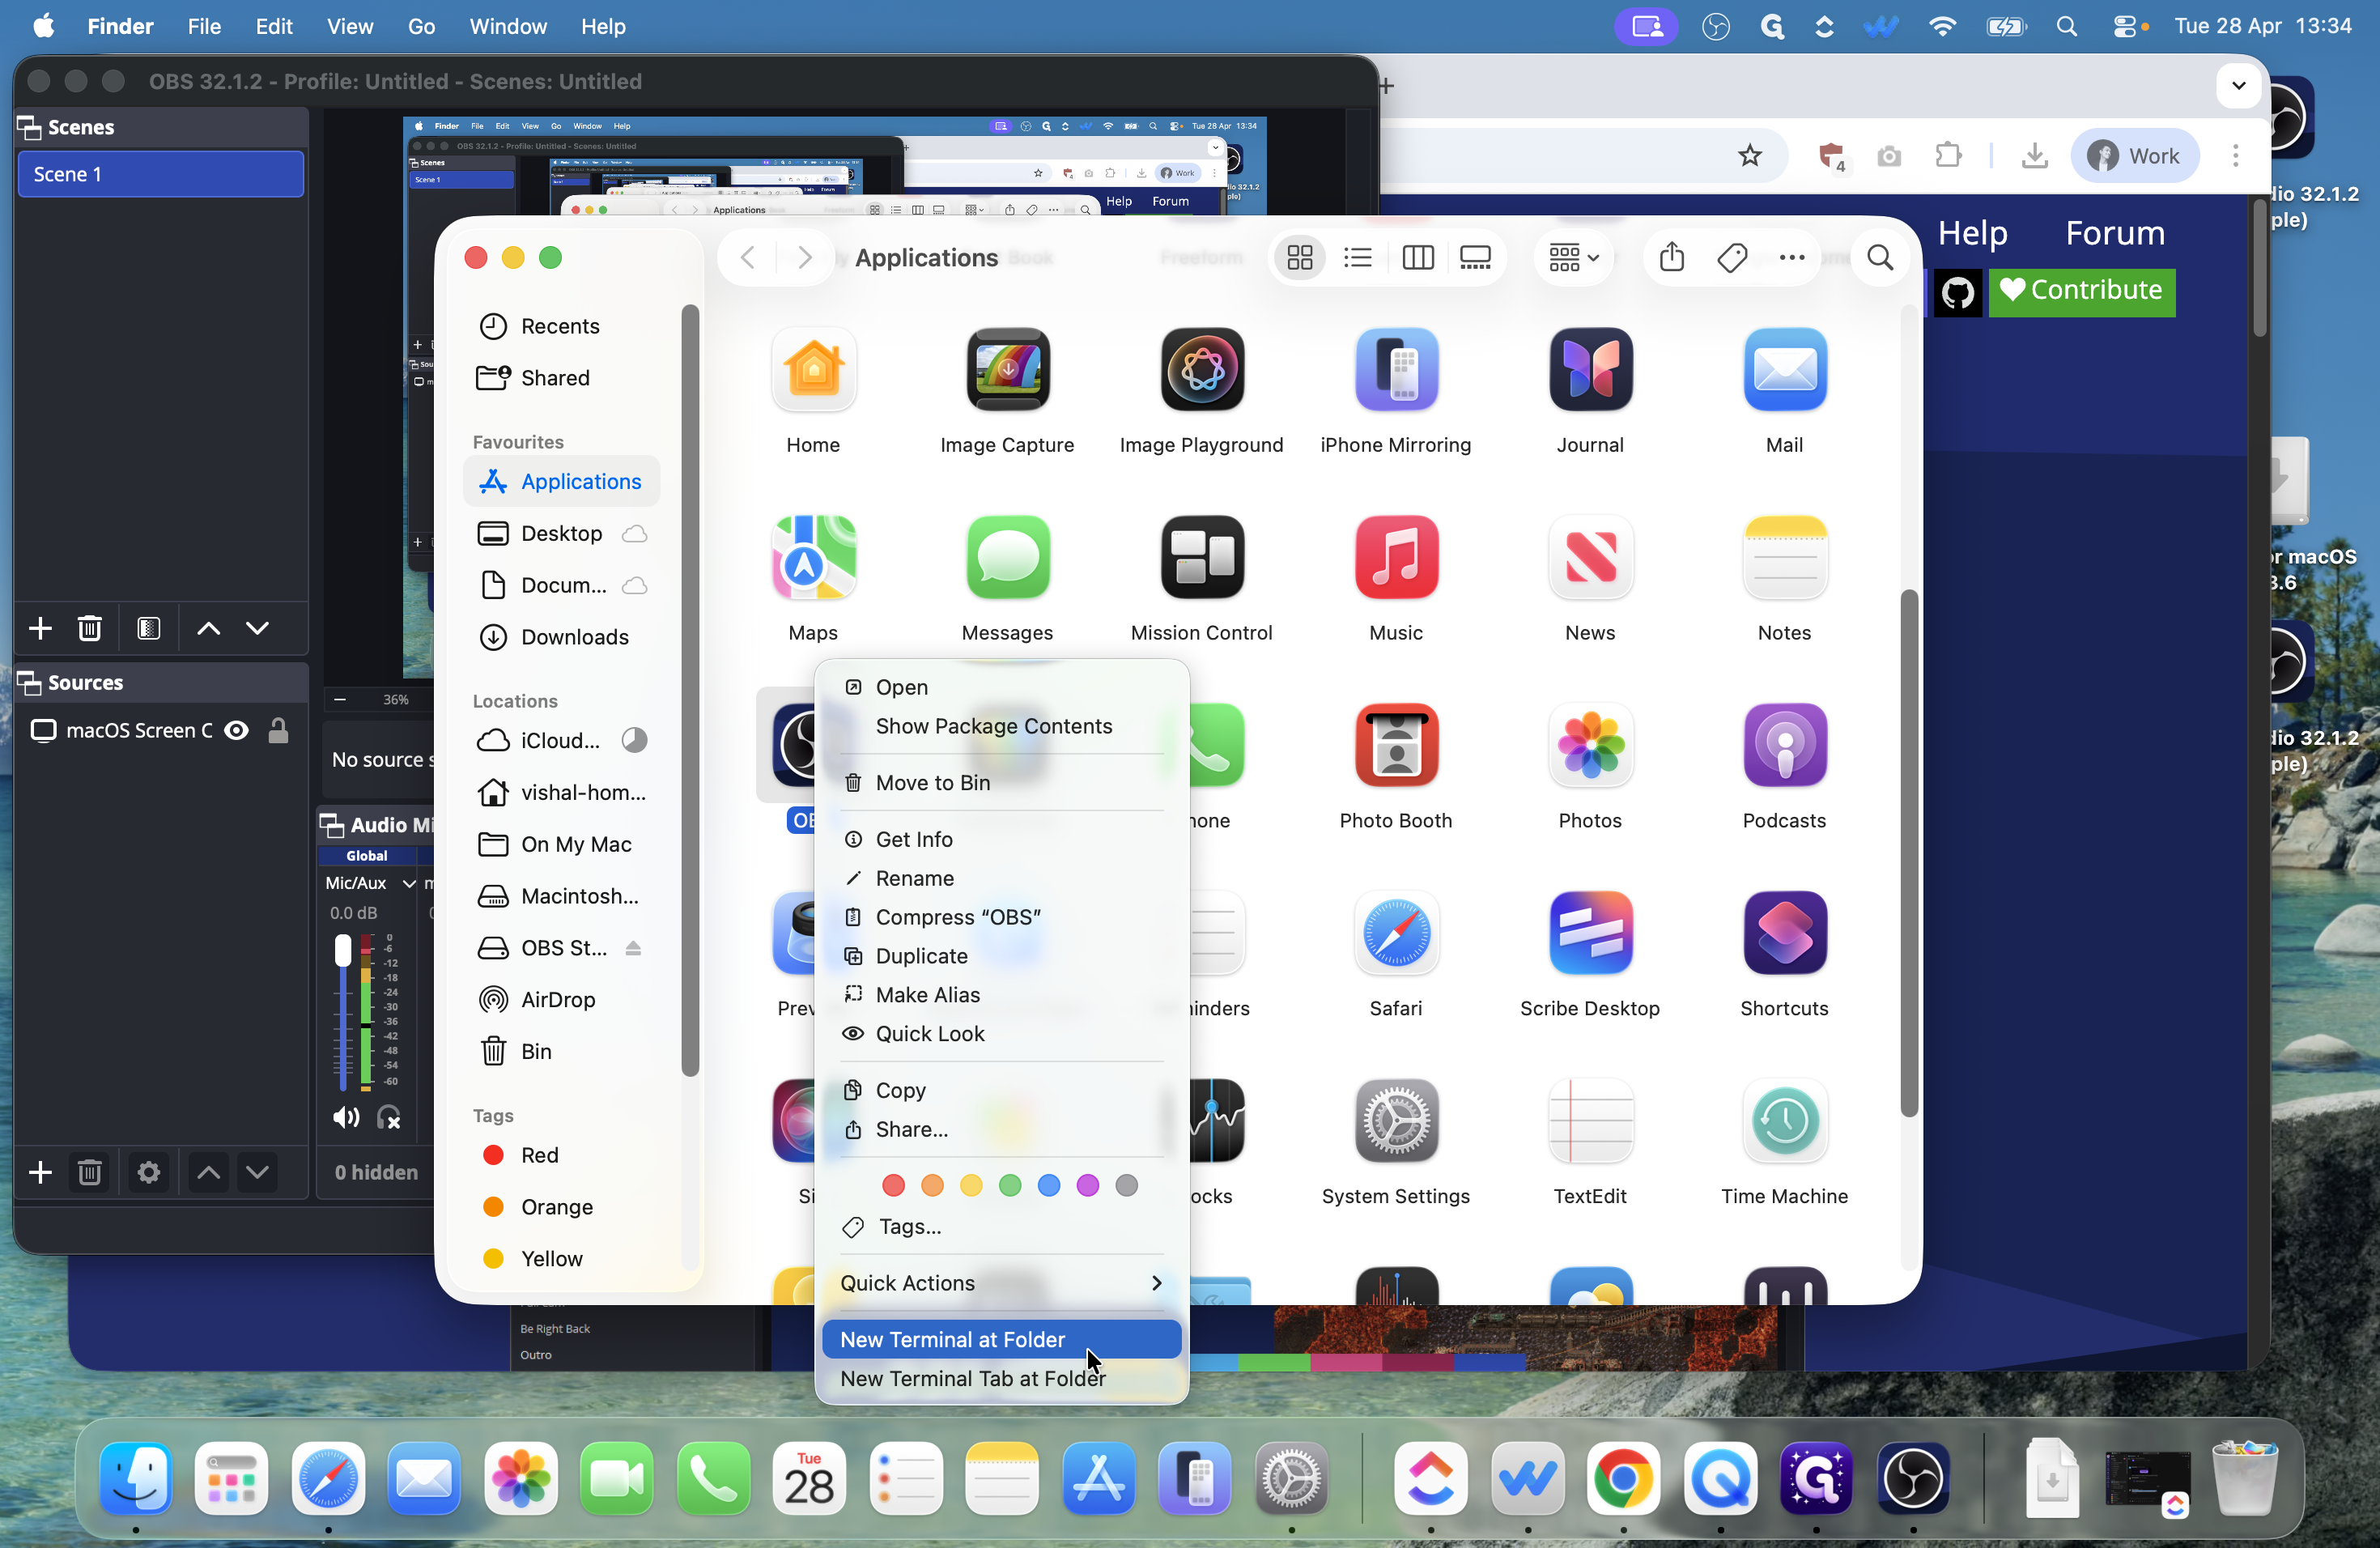Viewport: 2380px width, 1548px height.
Task: Open Mic/Aux dropdown chevron in Audio Mixer
Action: click(x=408, y=883)
